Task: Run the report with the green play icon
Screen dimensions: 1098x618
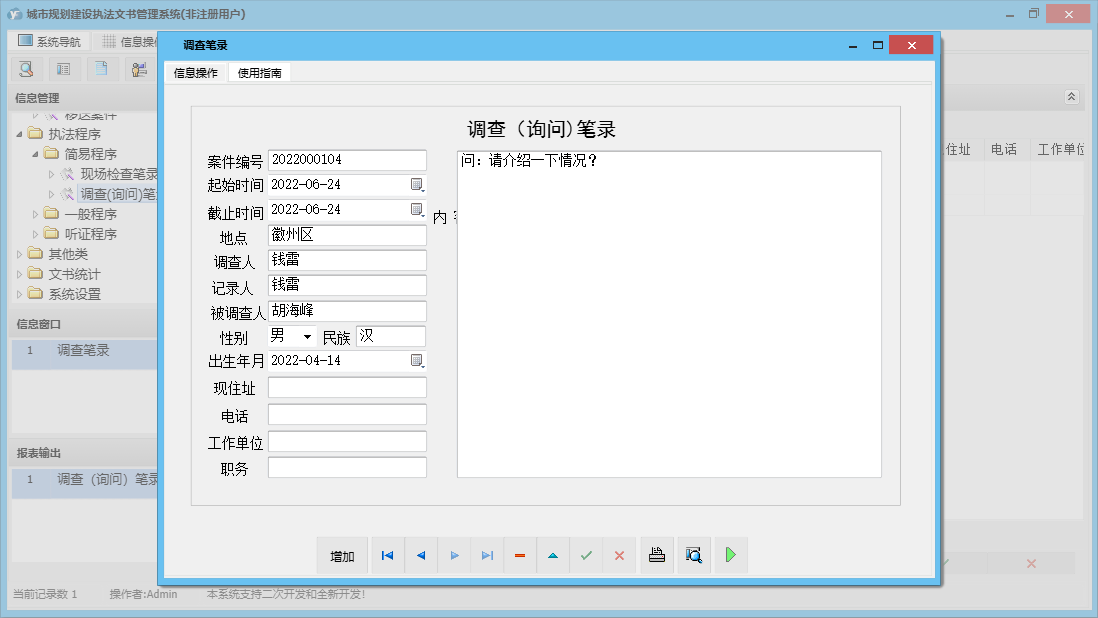Action: [x=730, y=555]
